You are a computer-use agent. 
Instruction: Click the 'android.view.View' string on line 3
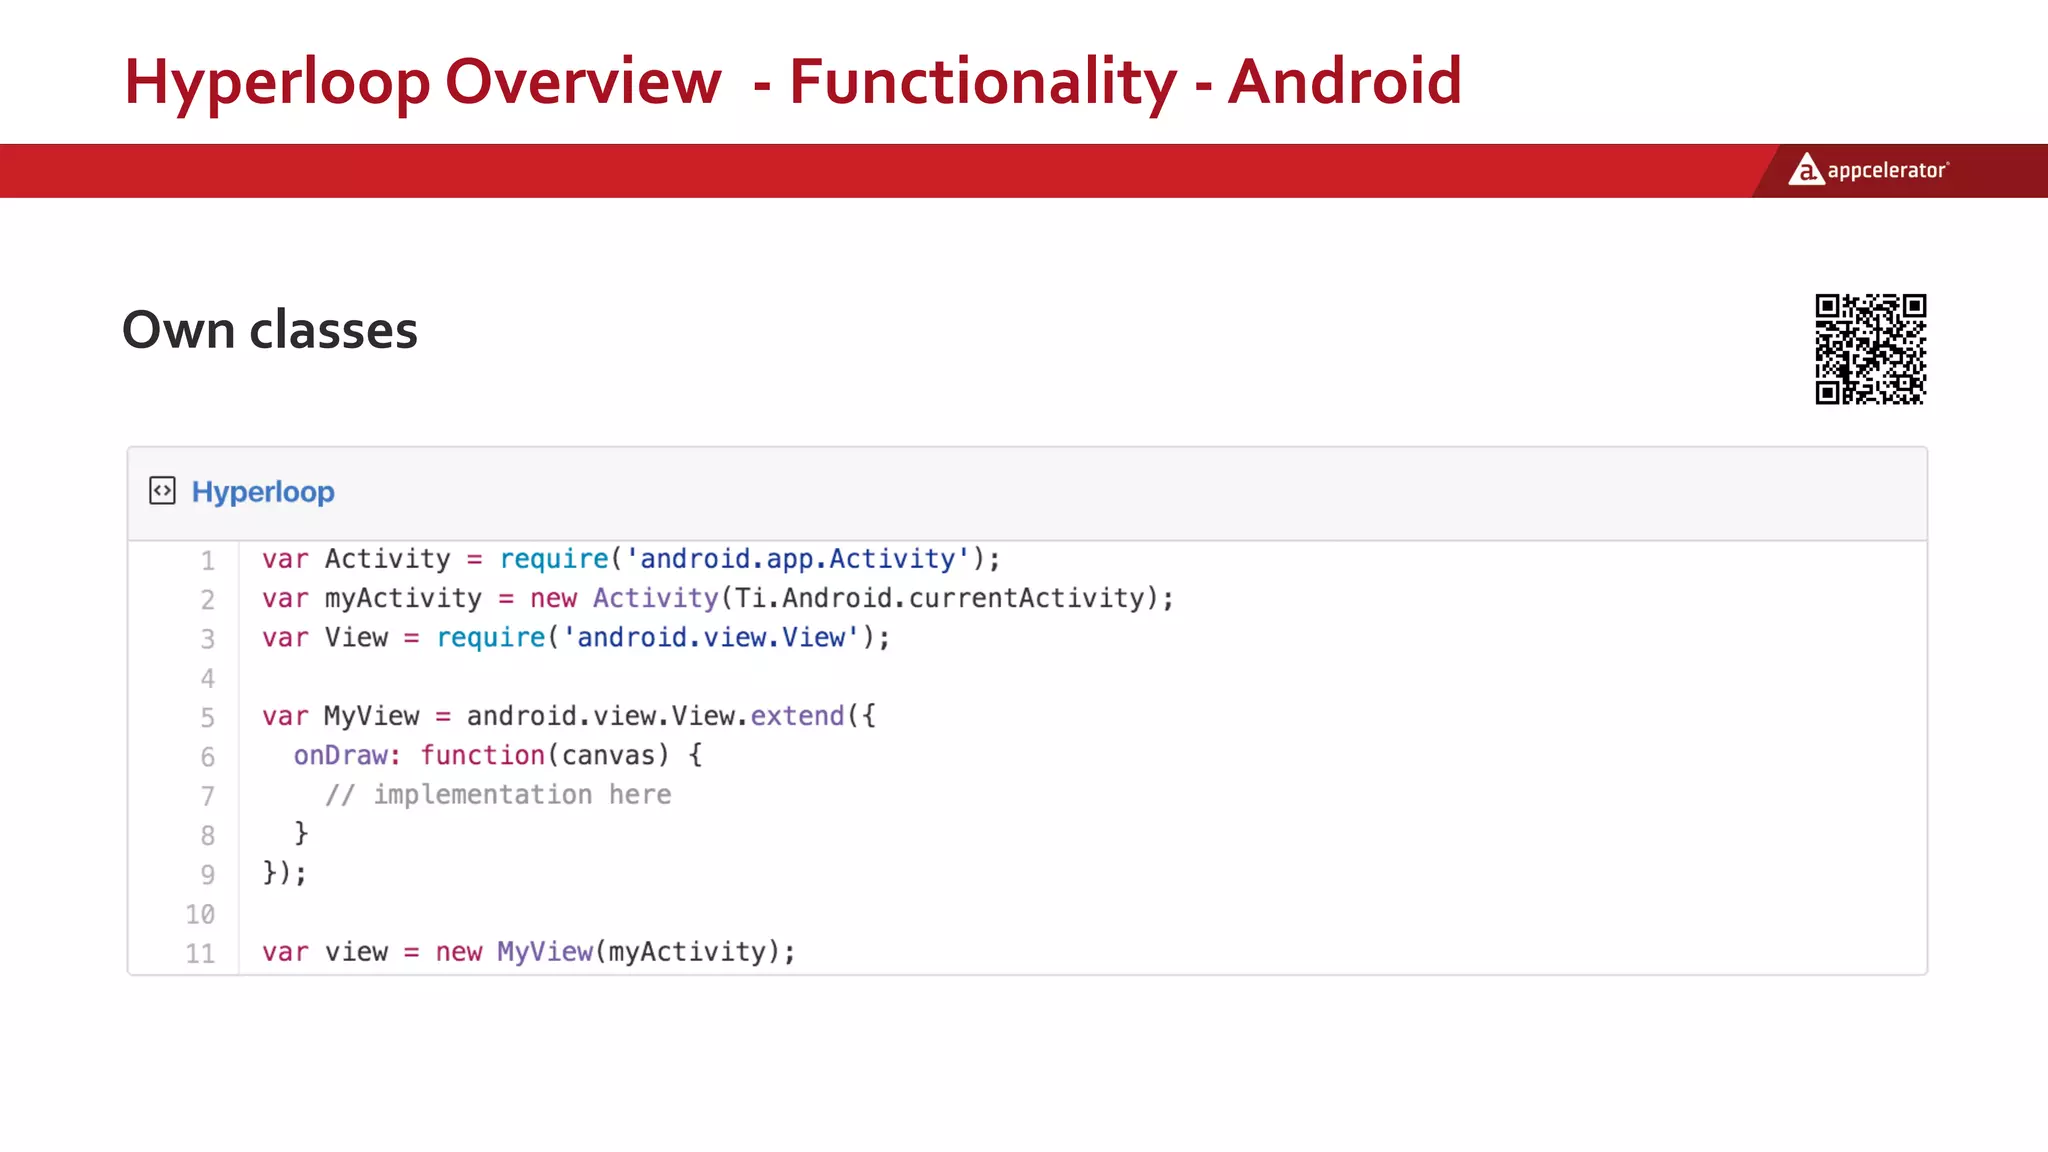click(711, 638)
